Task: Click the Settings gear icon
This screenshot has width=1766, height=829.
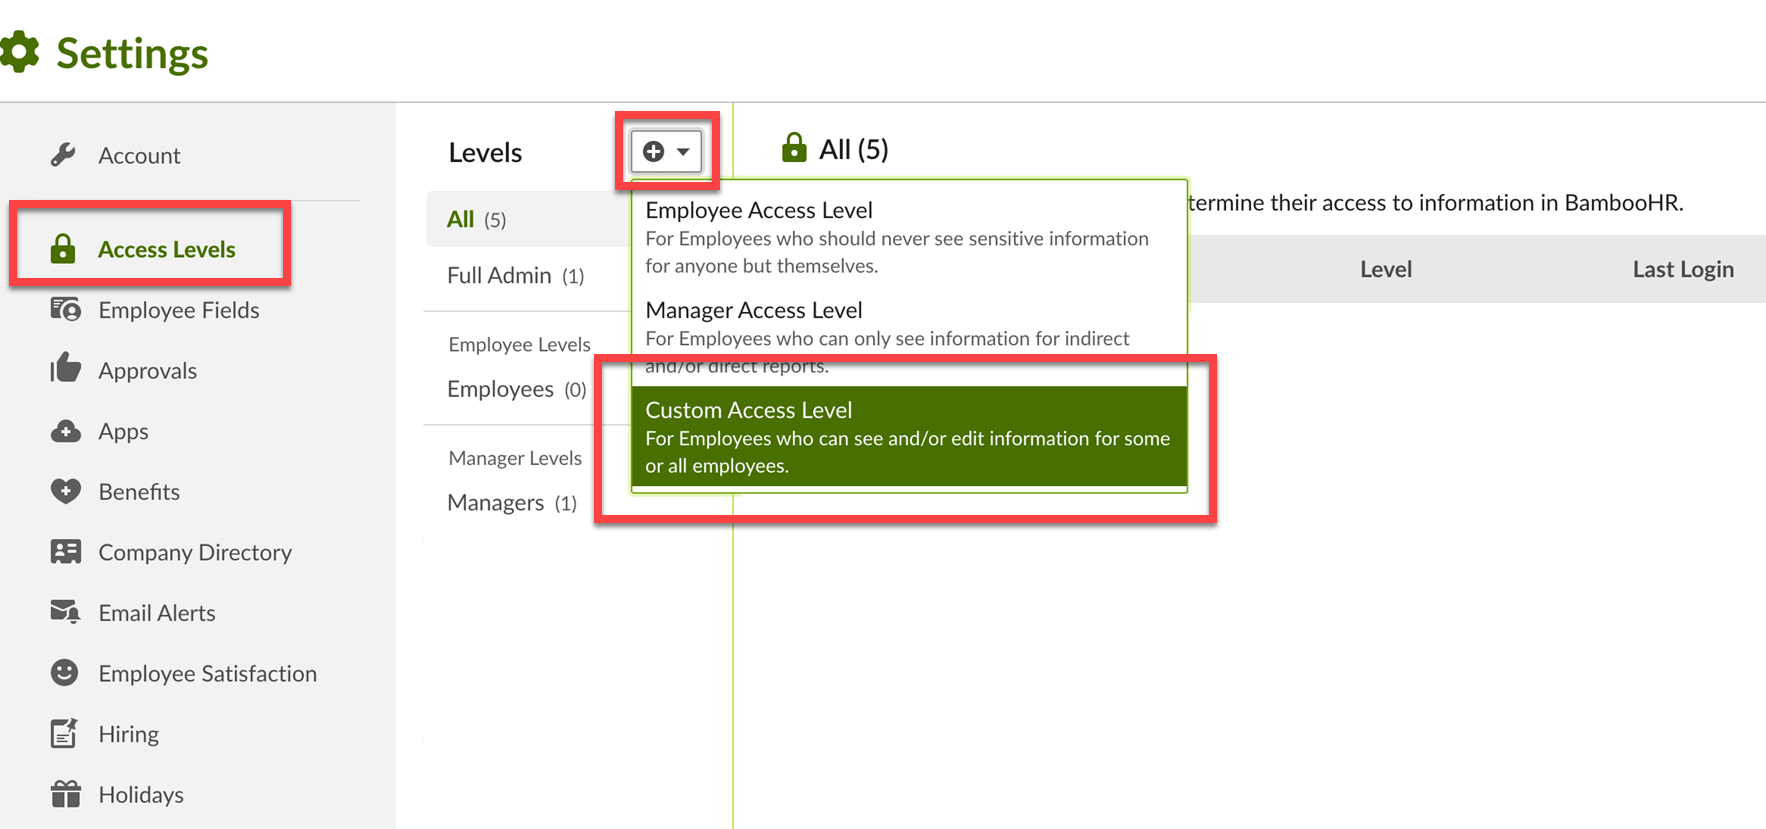Action: click(19, 52)
